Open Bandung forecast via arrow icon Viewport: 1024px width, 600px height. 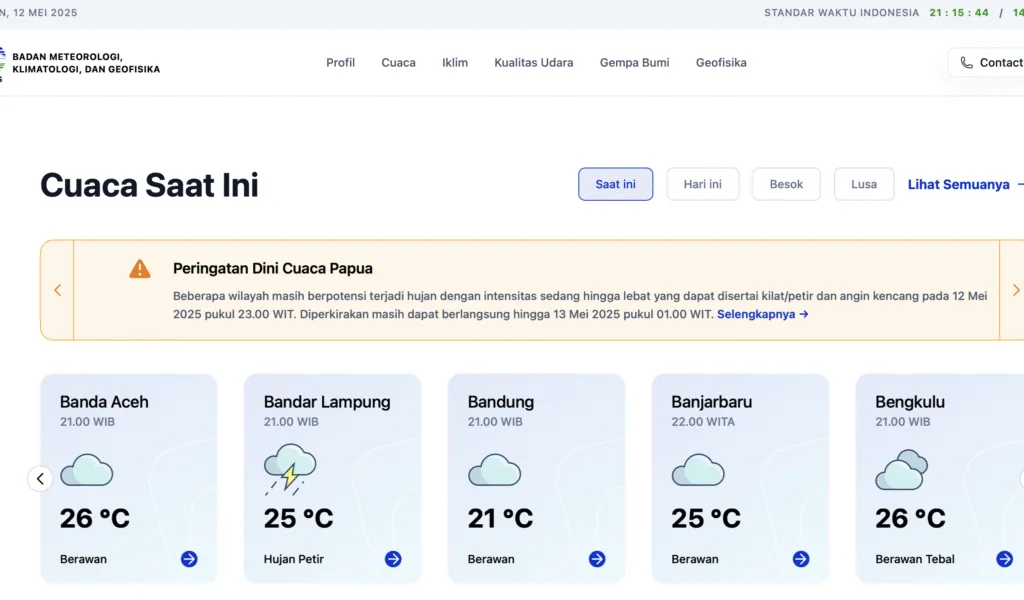point(597,559)
